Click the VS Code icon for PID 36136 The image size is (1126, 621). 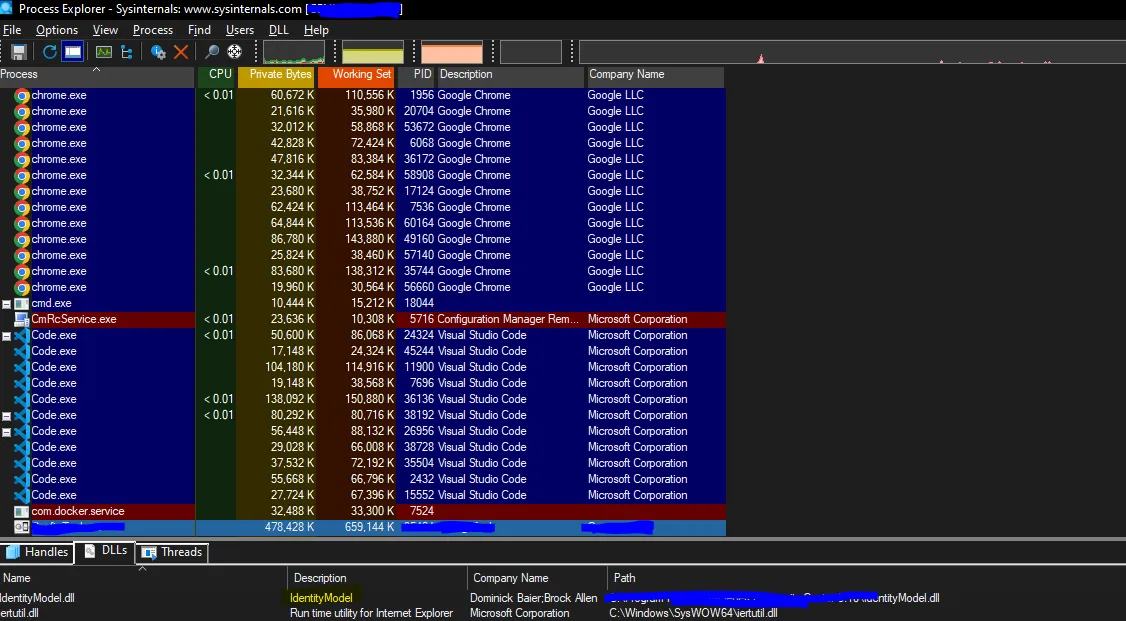point(22,399)
